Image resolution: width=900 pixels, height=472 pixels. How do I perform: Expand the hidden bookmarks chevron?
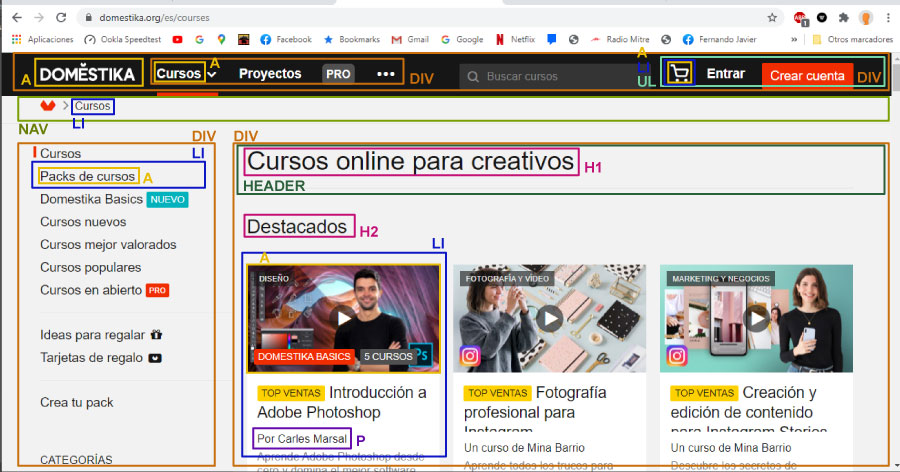tap(794, 40)
